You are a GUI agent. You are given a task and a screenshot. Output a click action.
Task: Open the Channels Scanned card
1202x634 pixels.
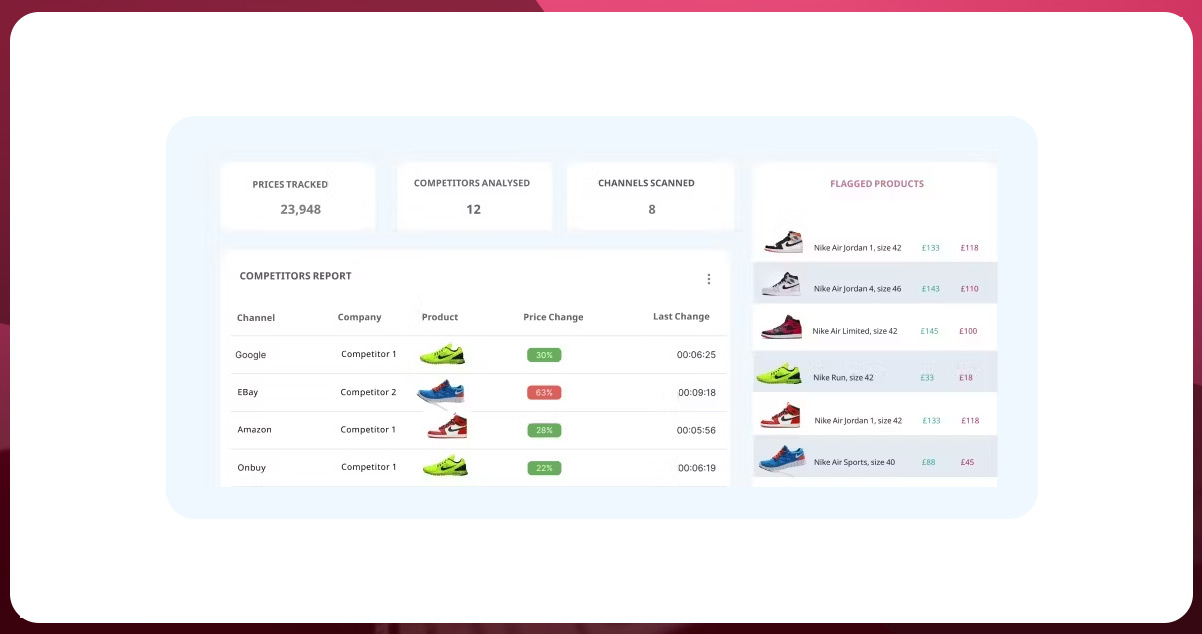click(x=651, y=197)
